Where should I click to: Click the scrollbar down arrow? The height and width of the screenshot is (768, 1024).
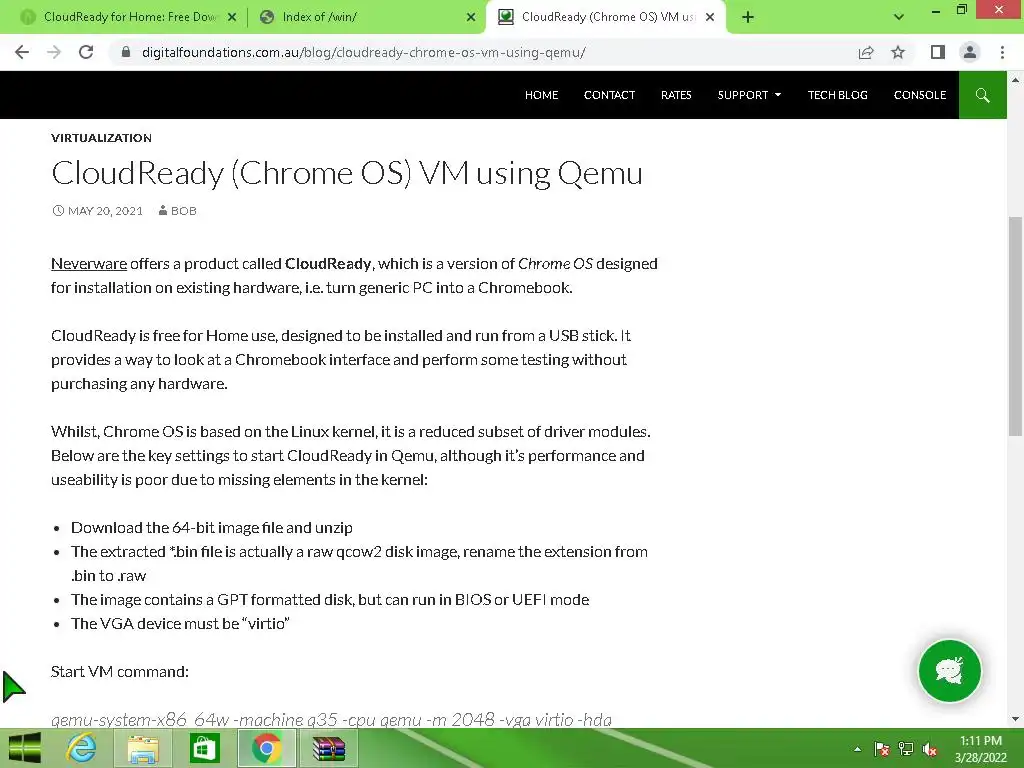click(1015, 719)
